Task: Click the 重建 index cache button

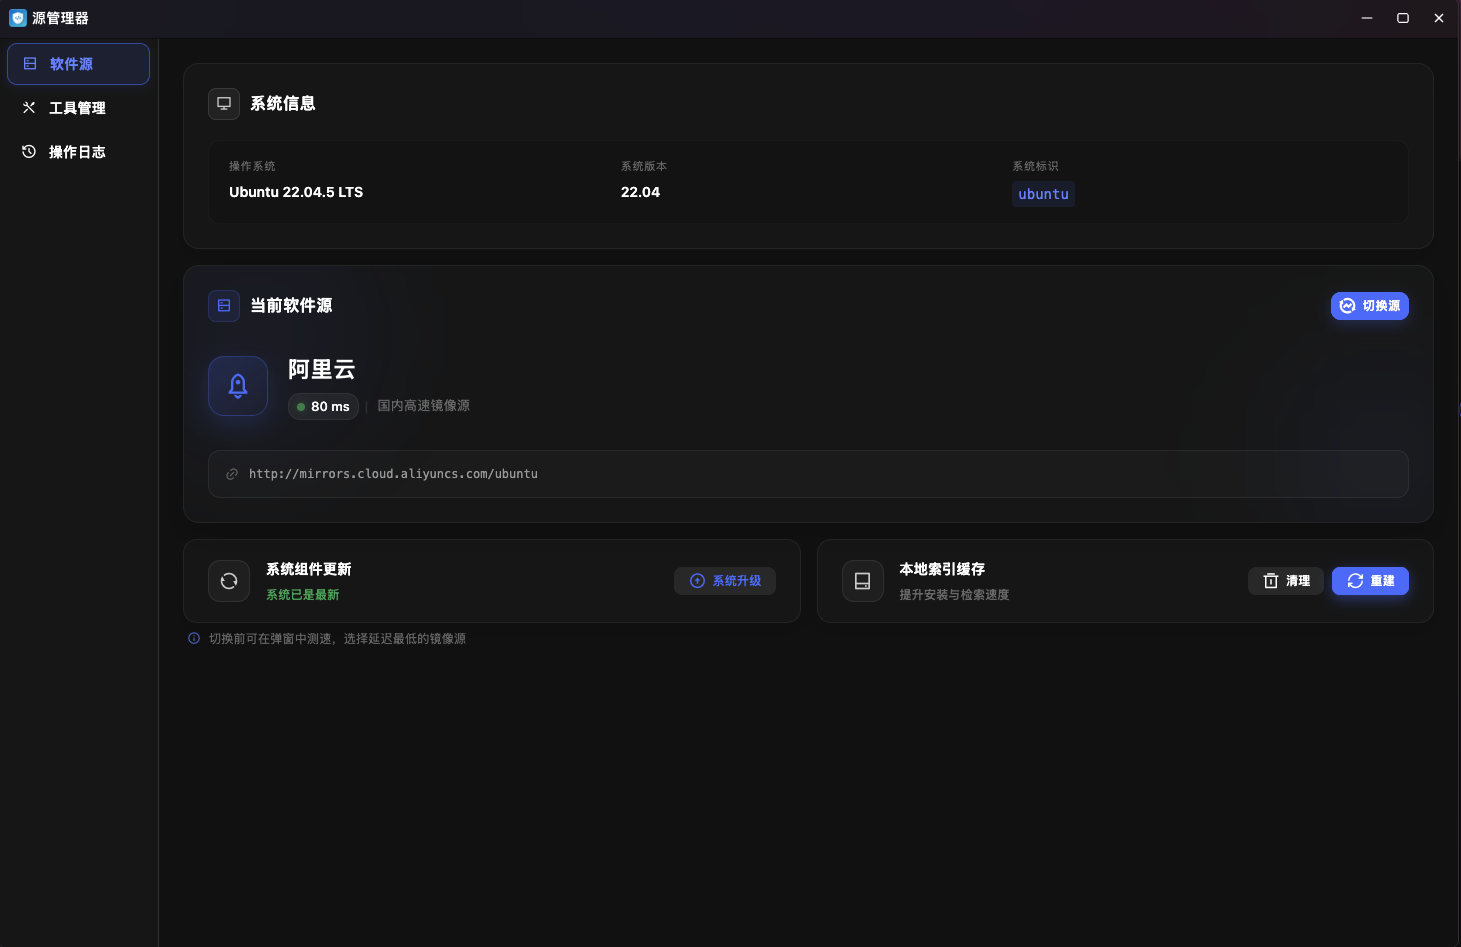Action: click(1370, 581)
